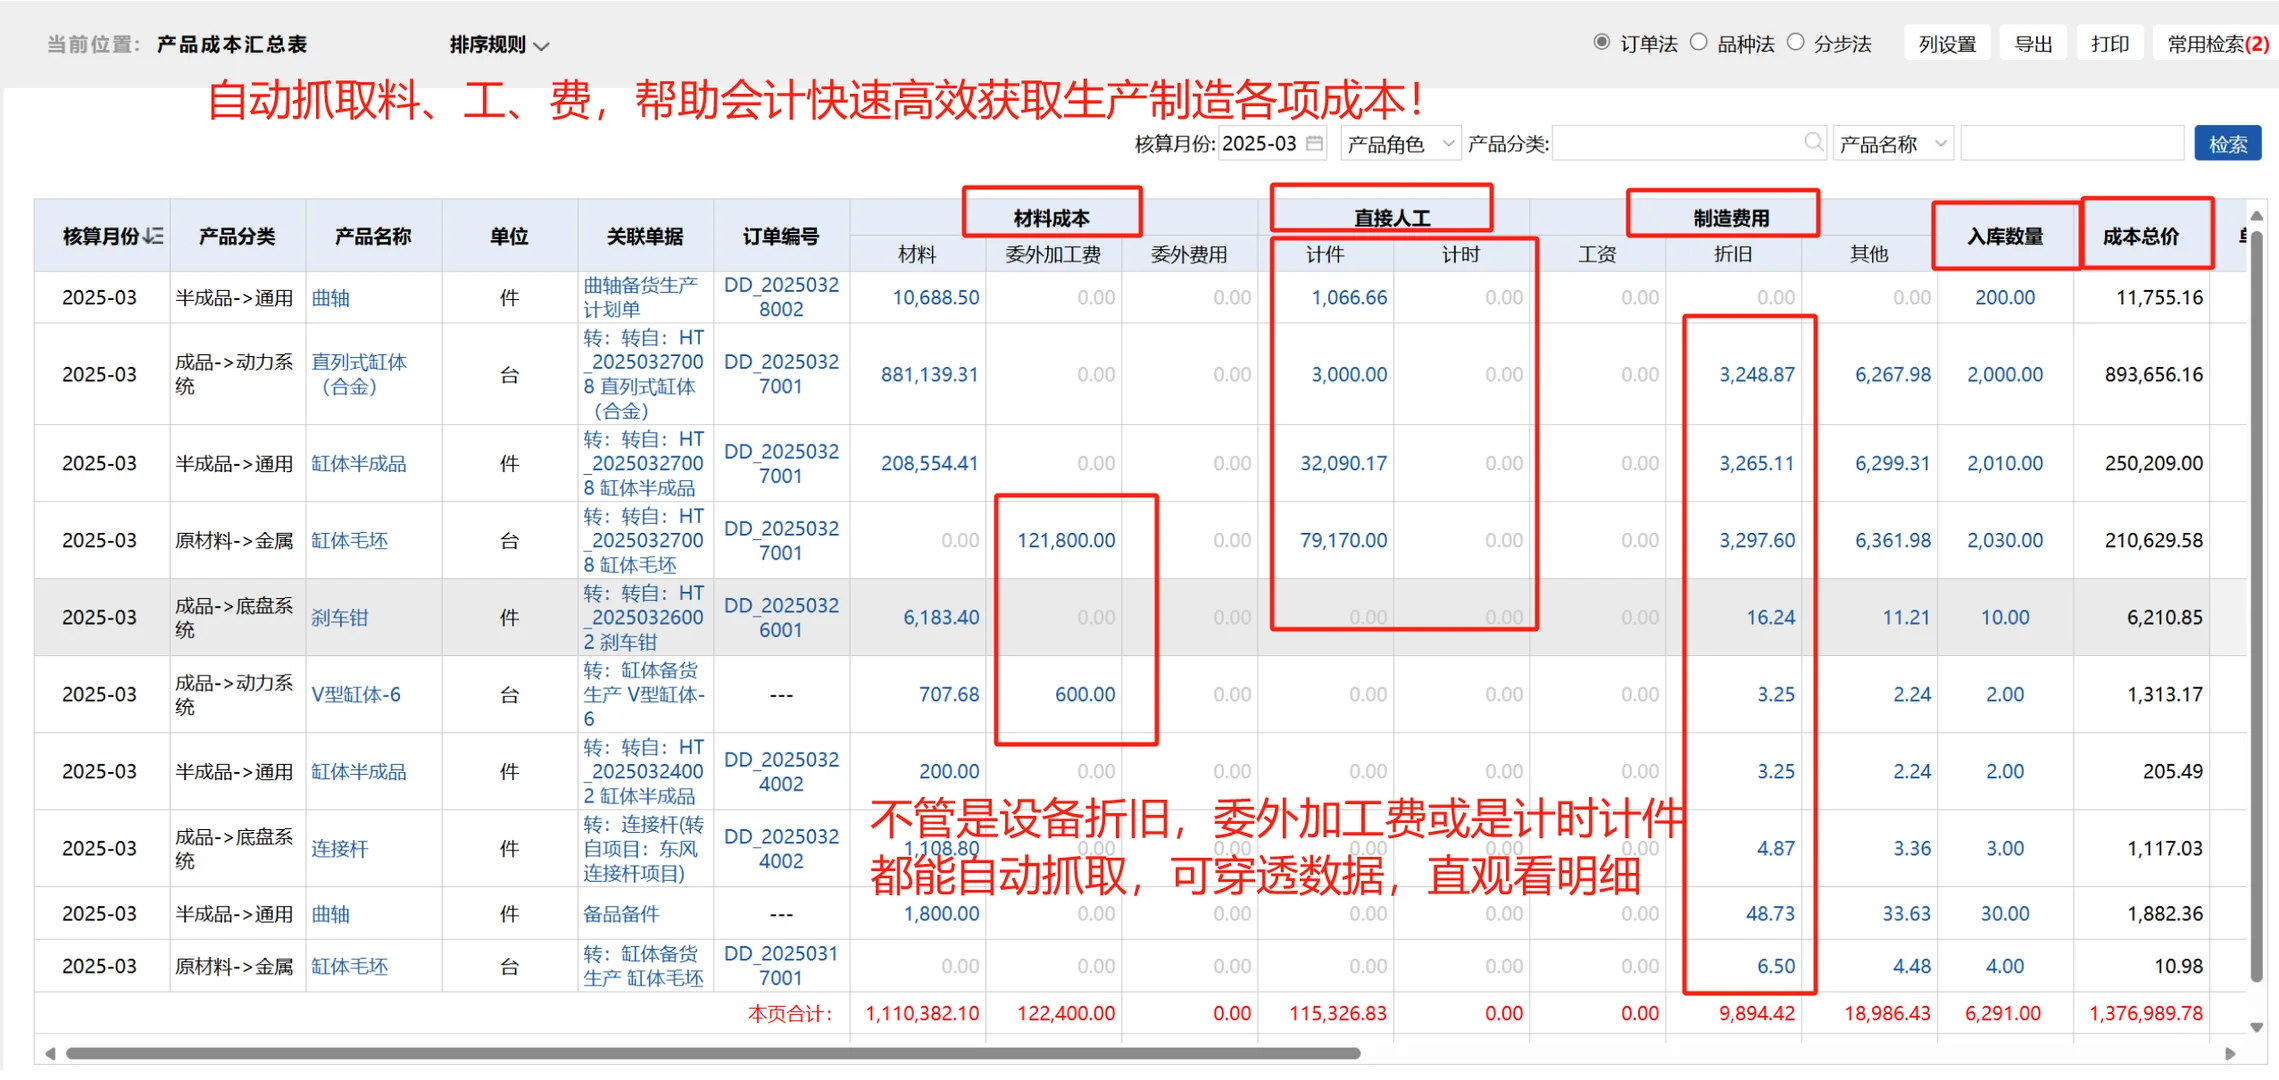This screenshot has height=1080, width=2279.
Task: Click the magnifier icon in 产品分类 field
Action: pyautogui.click(x=1812, y=143)
